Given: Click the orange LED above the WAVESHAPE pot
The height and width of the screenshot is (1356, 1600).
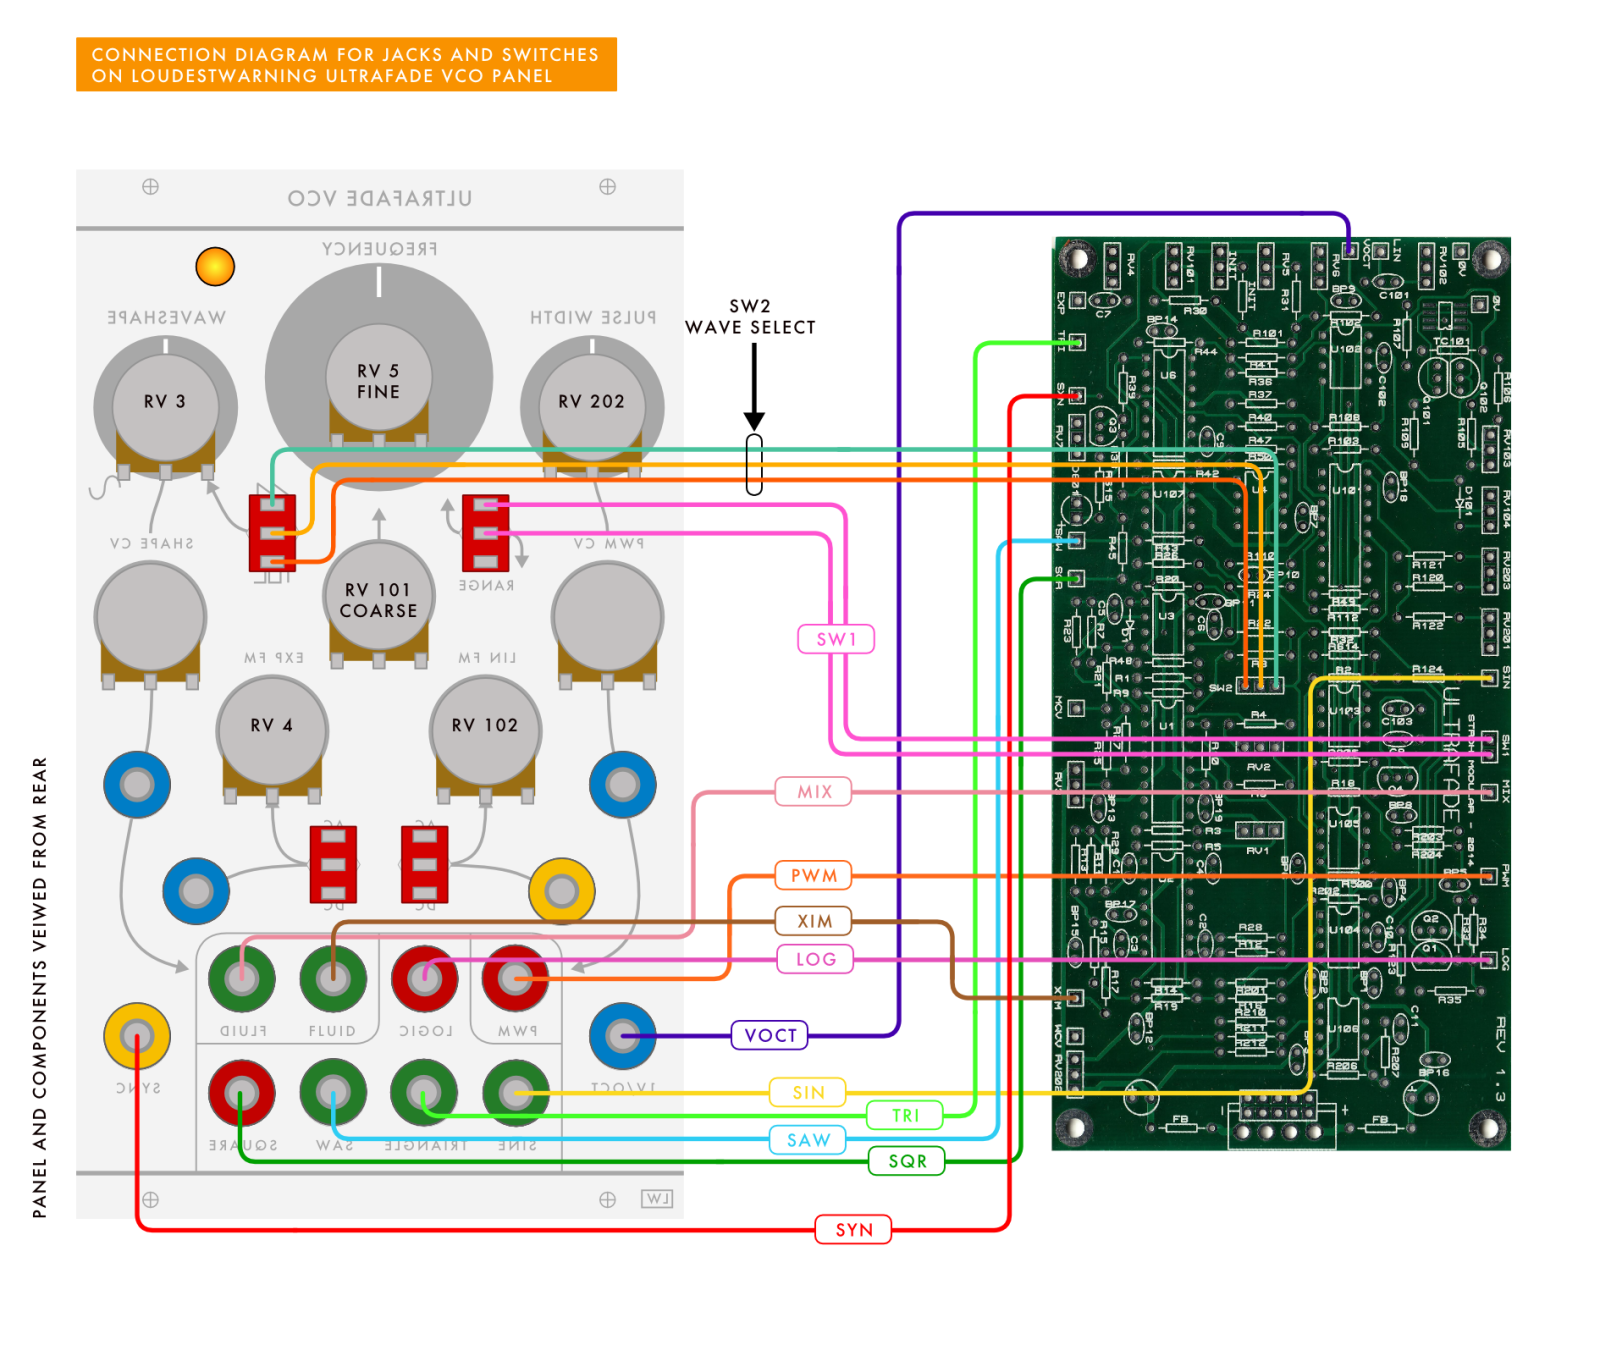Looking at the screenshot, I should 215,266.
